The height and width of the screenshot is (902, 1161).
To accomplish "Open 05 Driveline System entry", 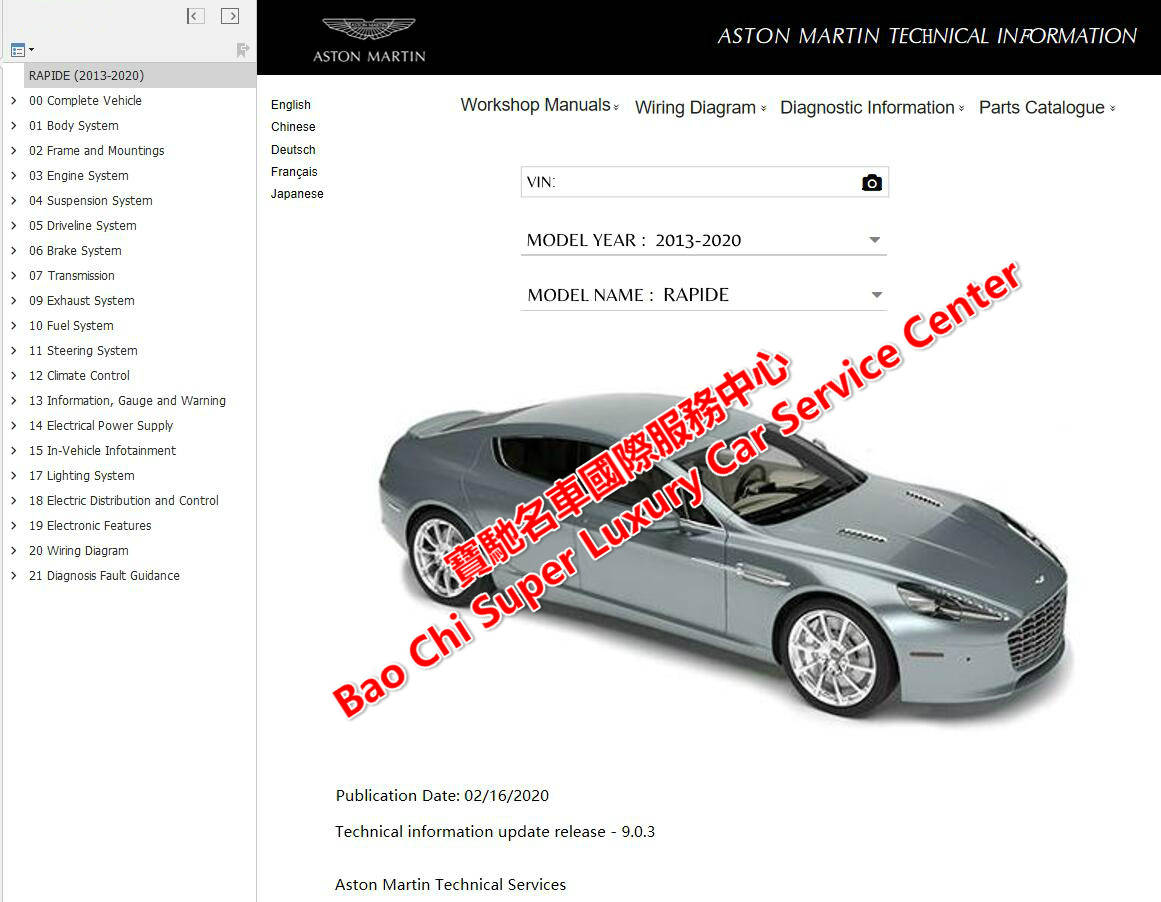I will pos(82,225).
